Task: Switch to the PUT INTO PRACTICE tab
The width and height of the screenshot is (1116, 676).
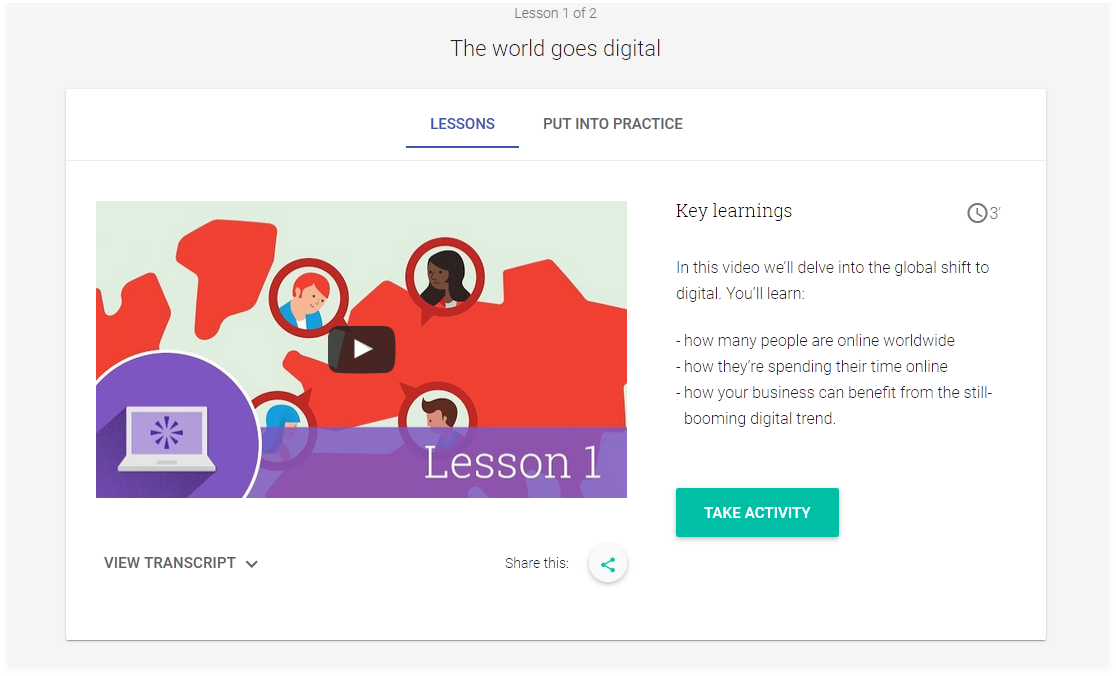Action: point(613,124)
